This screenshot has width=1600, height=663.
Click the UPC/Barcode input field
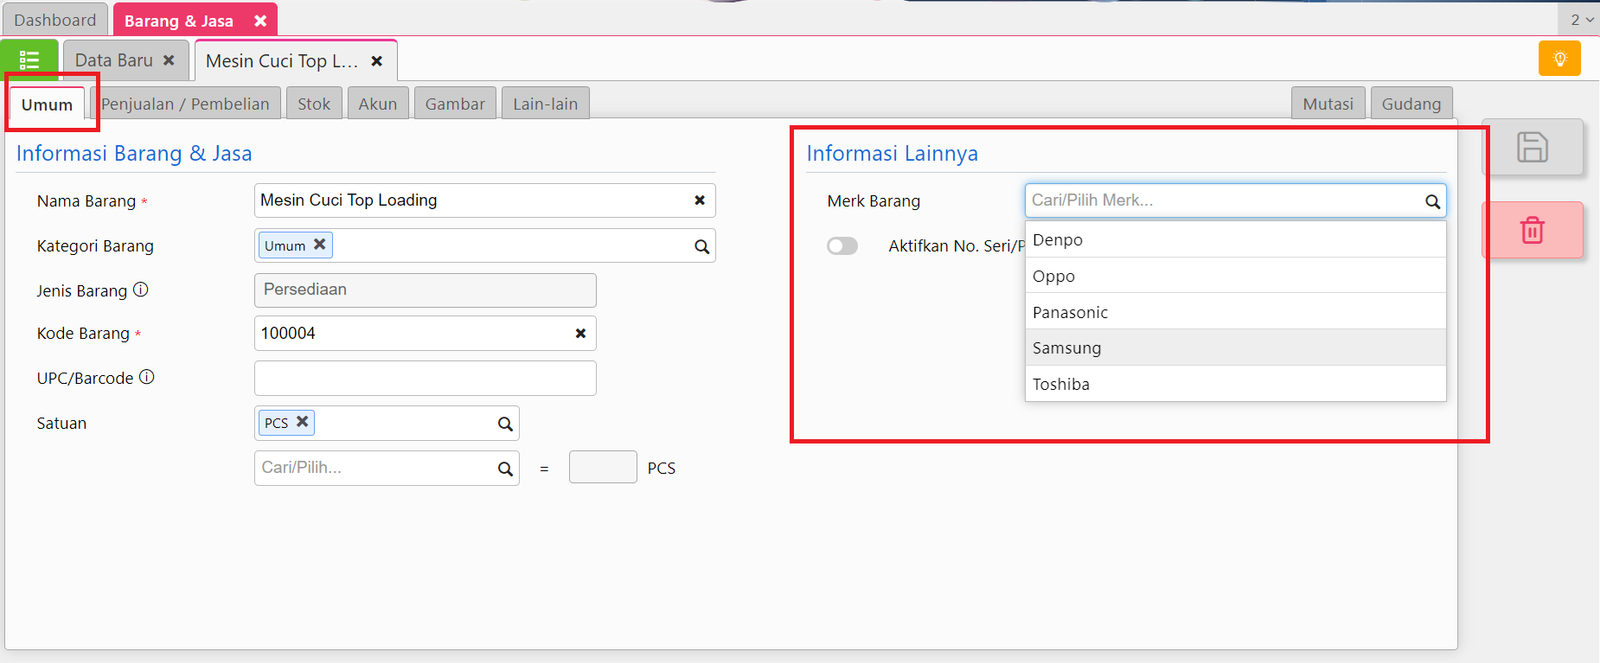pos(425,378)
